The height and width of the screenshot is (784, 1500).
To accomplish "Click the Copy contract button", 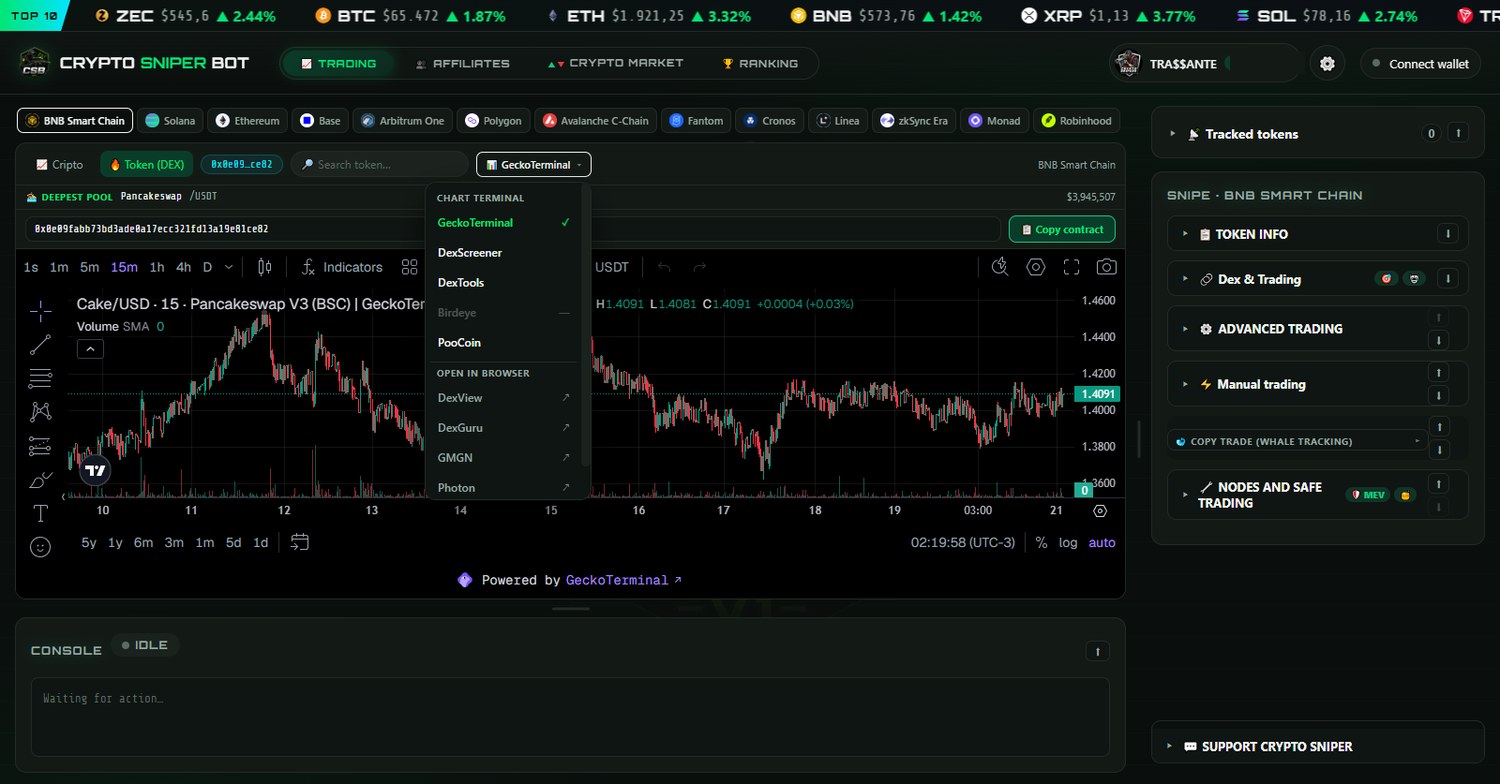I will pos(1062,229).
